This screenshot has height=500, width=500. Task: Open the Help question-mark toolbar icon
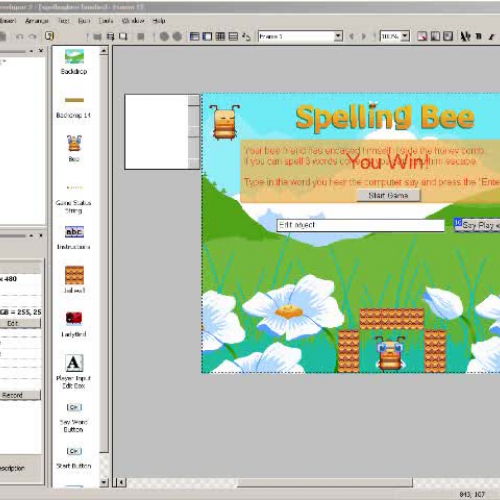(49, 36)
